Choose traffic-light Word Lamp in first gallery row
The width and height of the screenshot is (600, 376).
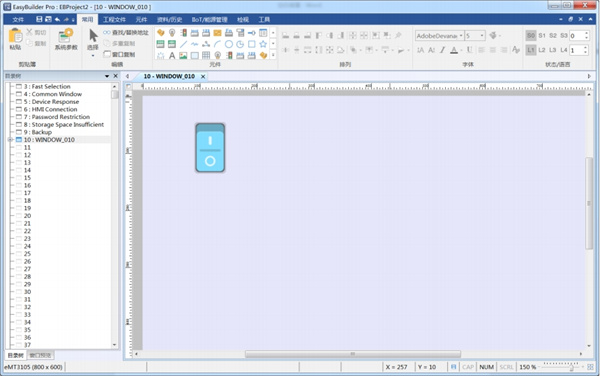pyautogui.click(x=183, y=33)
